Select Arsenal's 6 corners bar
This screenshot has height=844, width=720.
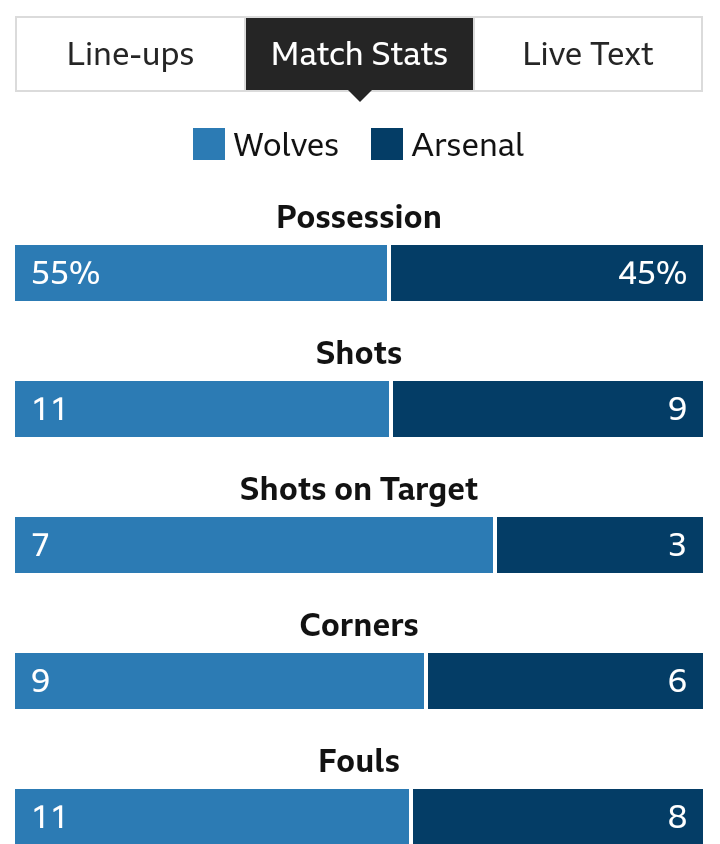tap(566, 681)
